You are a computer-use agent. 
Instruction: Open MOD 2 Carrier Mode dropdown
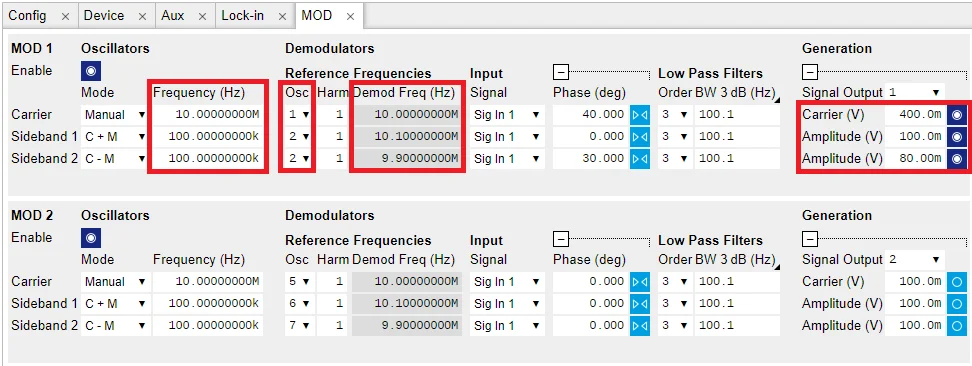pos(115,282)
